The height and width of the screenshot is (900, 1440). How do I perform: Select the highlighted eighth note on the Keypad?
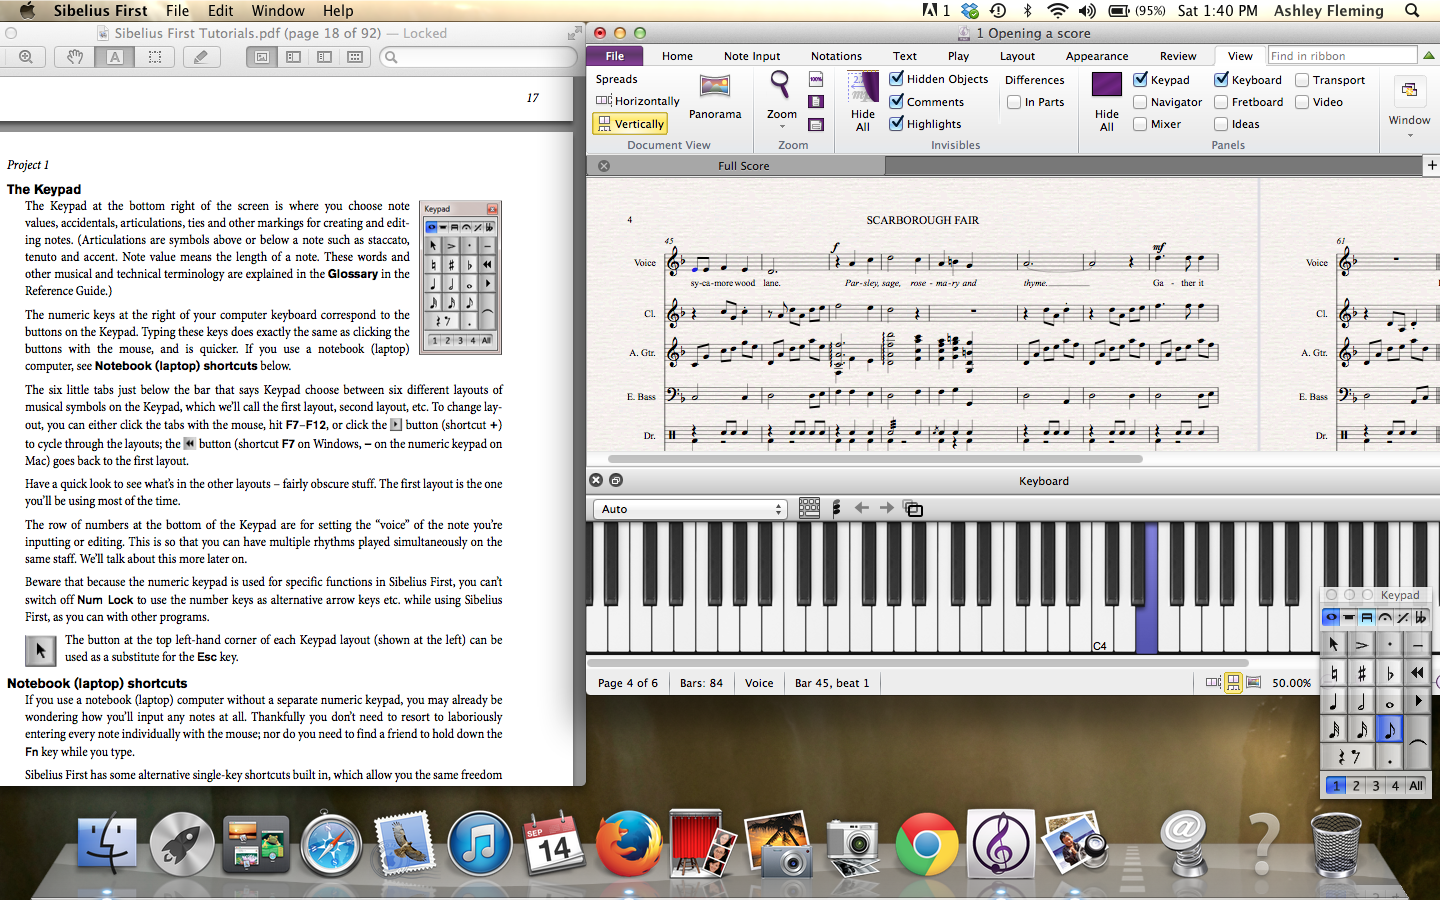click(1389, 730)
